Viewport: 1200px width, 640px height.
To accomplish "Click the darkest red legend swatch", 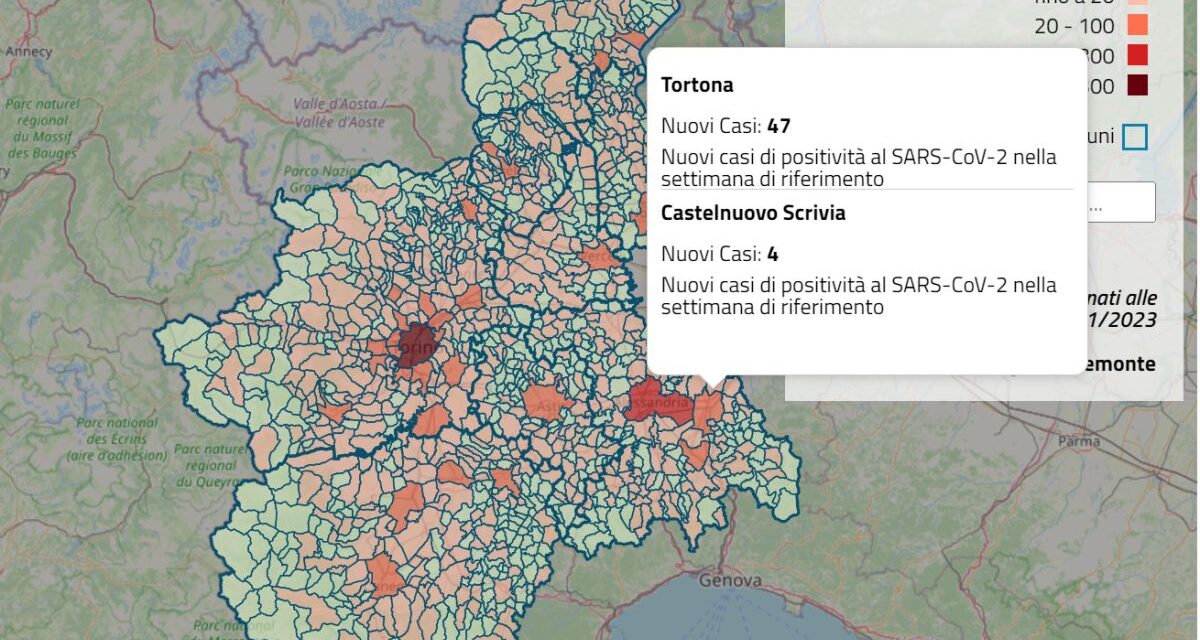I will tap(1138, 84).
